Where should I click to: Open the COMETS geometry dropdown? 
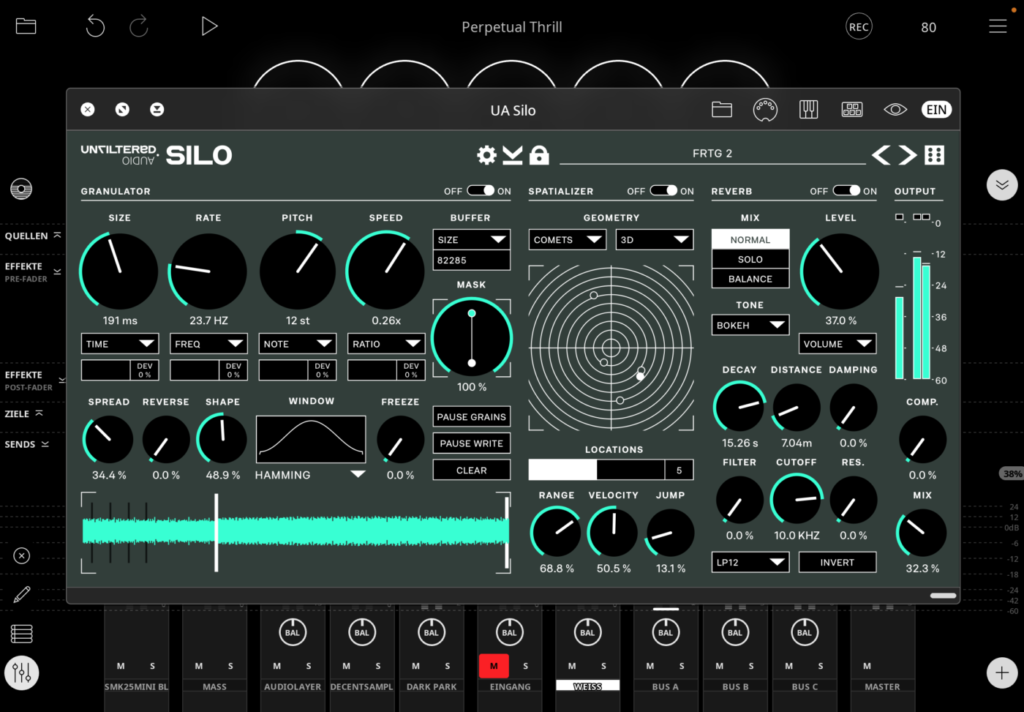568,240
